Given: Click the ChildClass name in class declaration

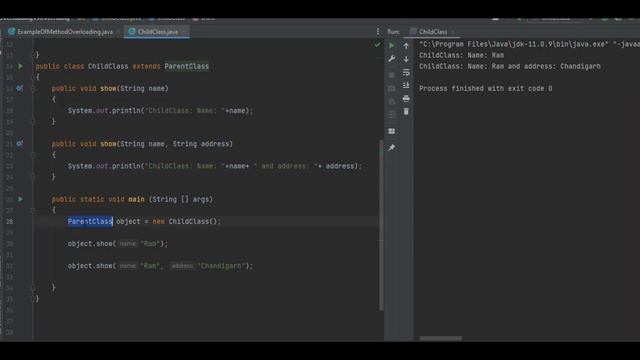Looking at the screenshot, I should (108, 66).
